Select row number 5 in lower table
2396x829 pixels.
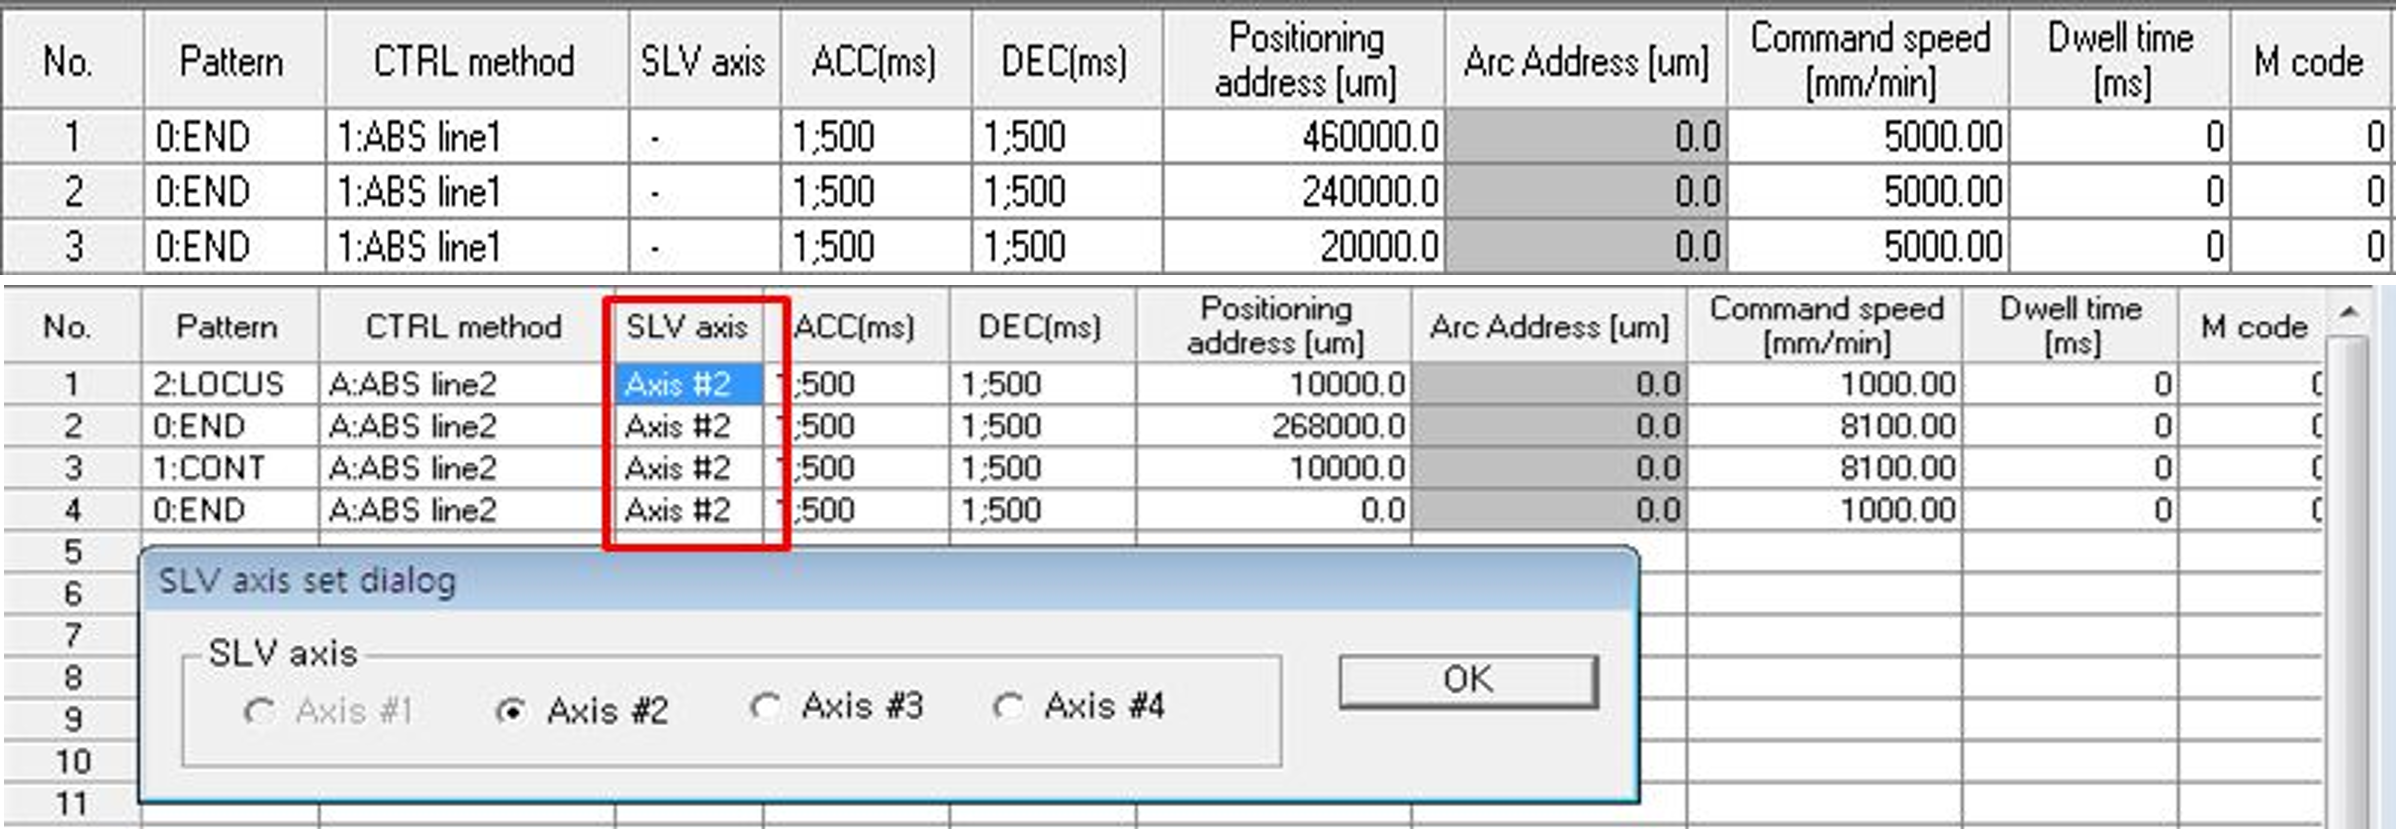tap(72, 552)
